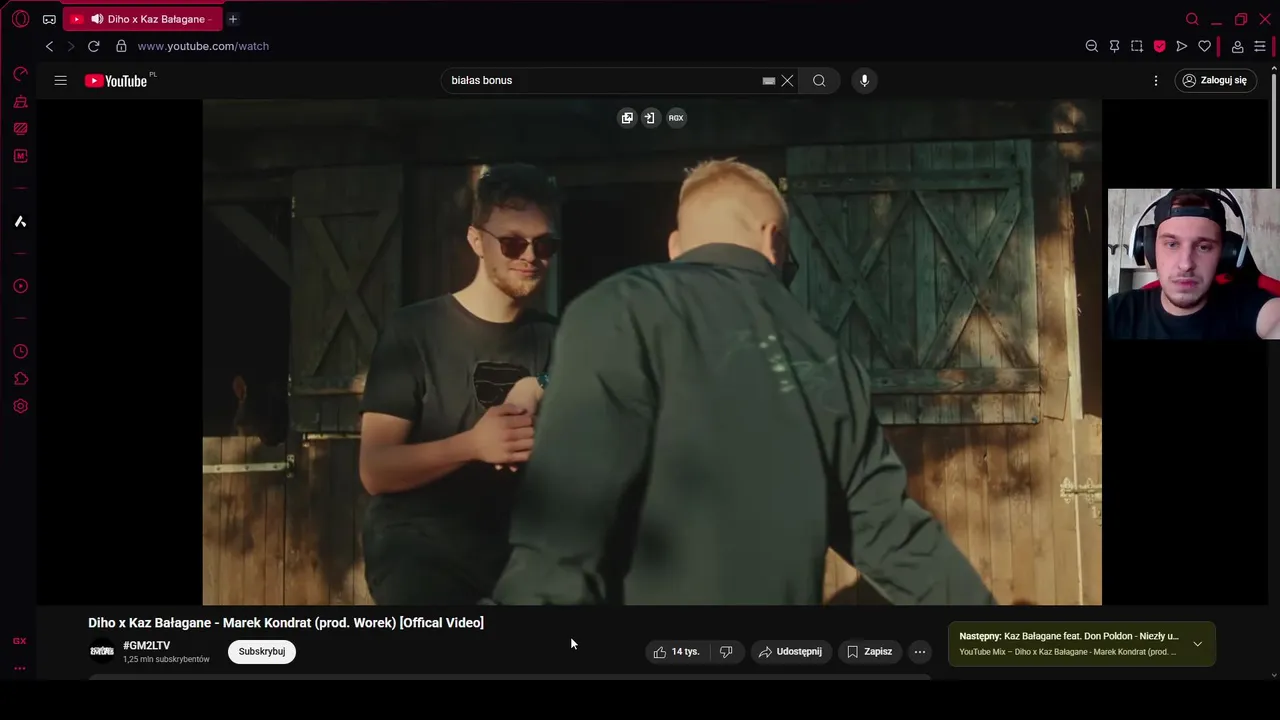Open a new tab with plus button
The width and height of the screenshot is (1280, 720).
(x=233, y=19)
